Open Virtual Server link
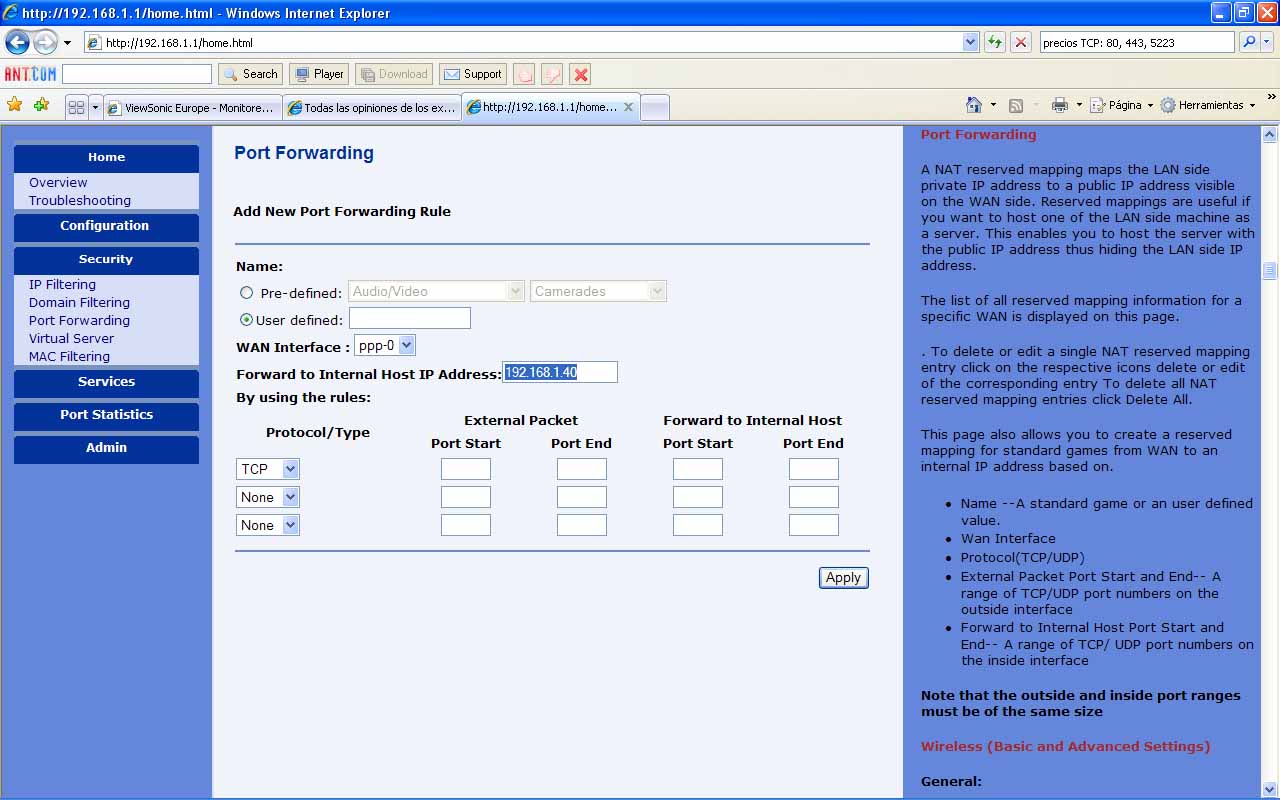The image size is (1280, 800). click(71, 339)
